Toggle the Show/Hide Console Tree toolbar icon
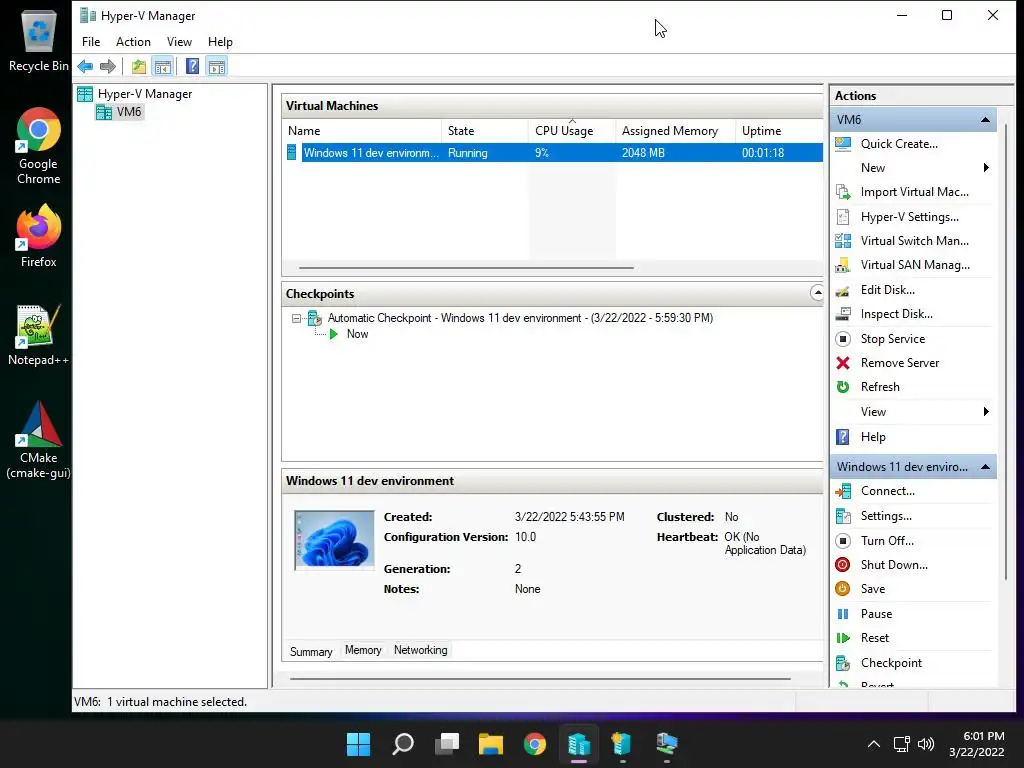1024x768 pixels. pos(163,66)
